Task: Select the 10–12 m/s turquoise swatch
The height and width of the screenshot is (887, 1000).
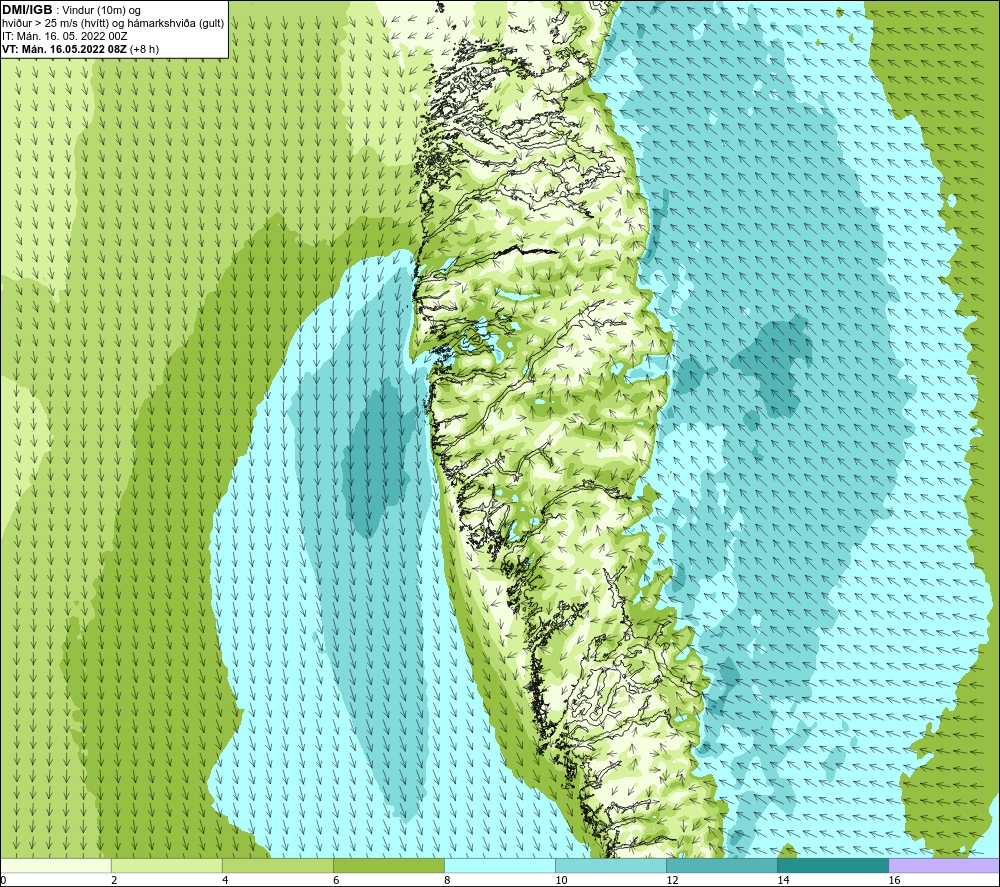Action: point(610,866)
